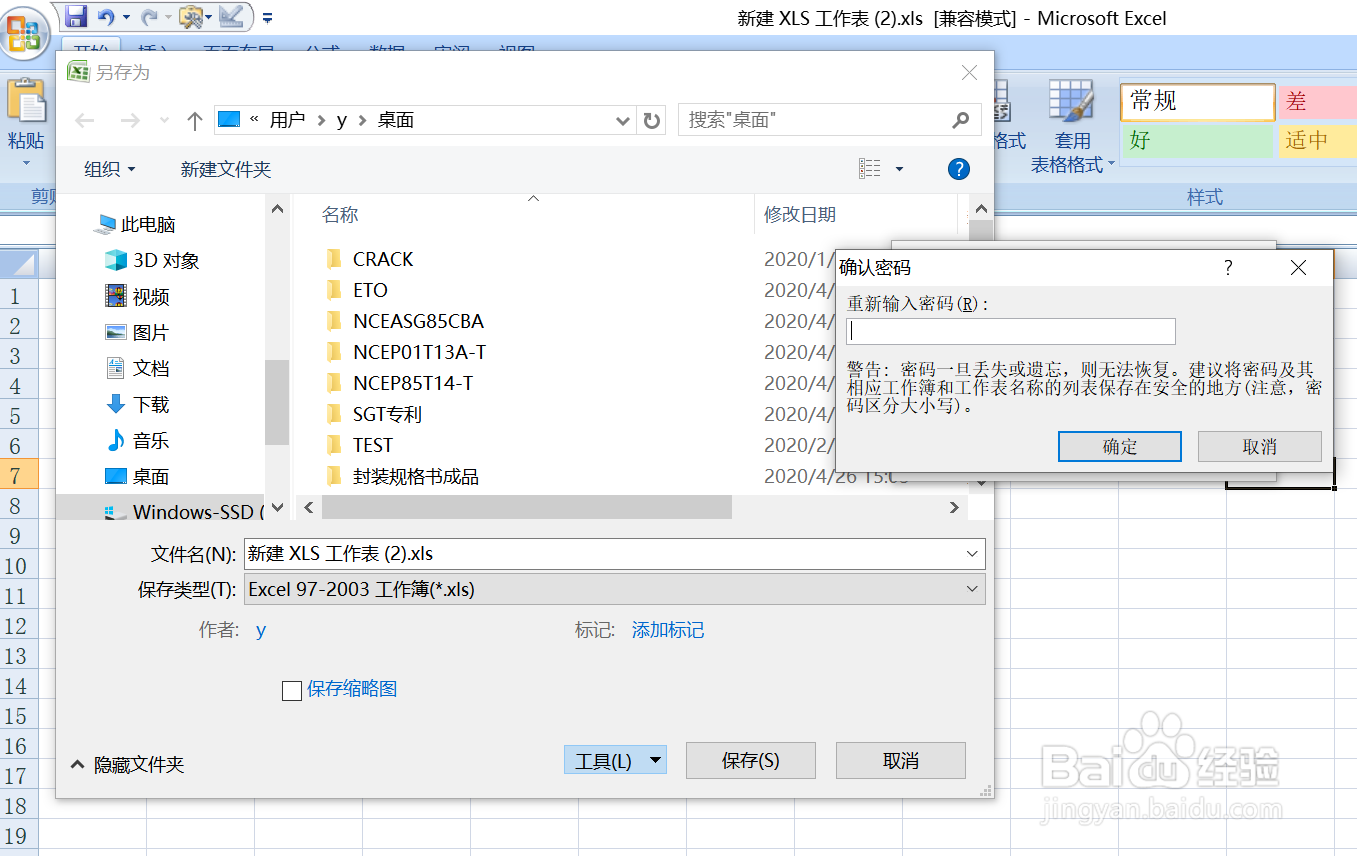This screenshot has width=1357, height=856.
Task: Click the Save icon on the Quick Access Toolbar
Action: click(x=77, y=16)
